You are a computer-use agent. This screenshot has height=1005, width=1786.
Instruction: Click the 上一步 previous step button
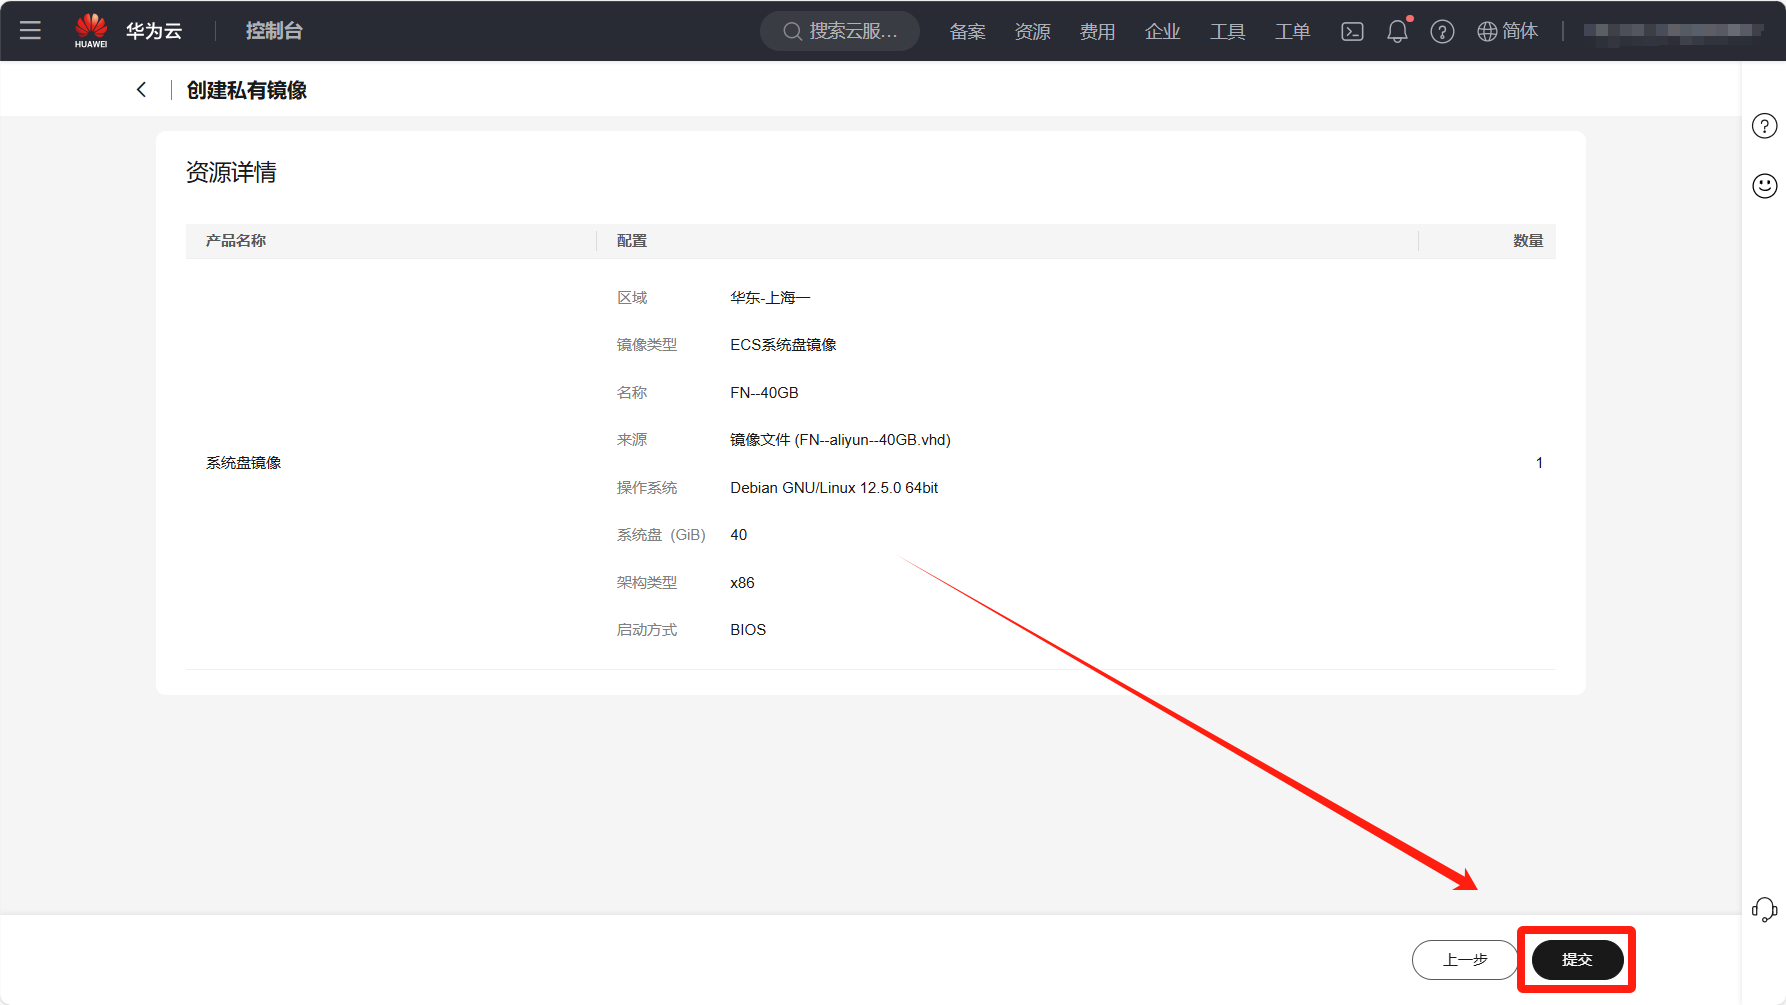pos(1465,960)
